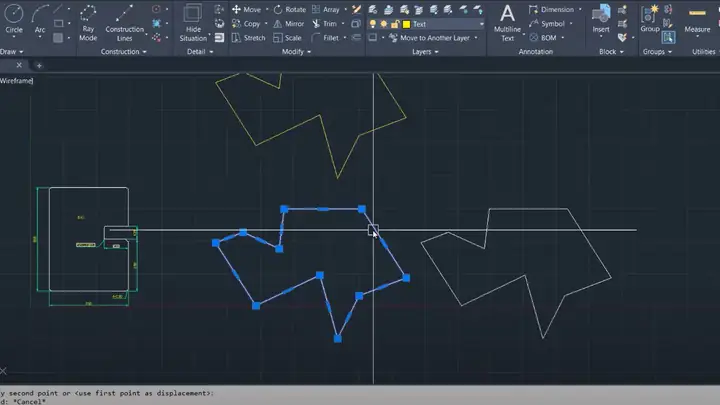Pick the Line tool in Draw panel

point(58,9)
